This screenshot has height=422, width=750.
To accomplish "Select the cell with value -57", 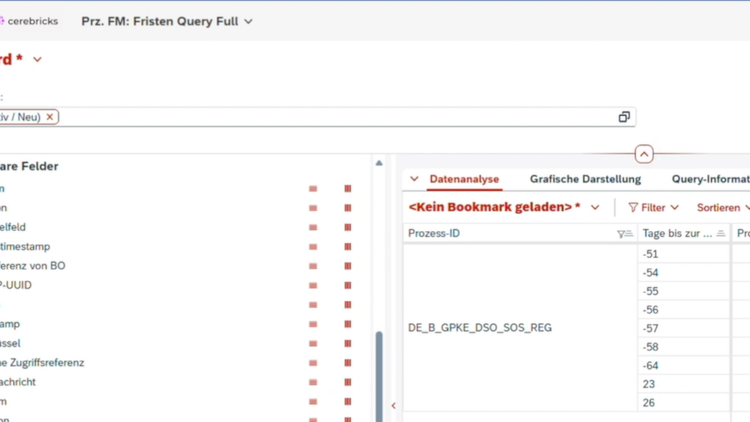I will coord(684,329).
